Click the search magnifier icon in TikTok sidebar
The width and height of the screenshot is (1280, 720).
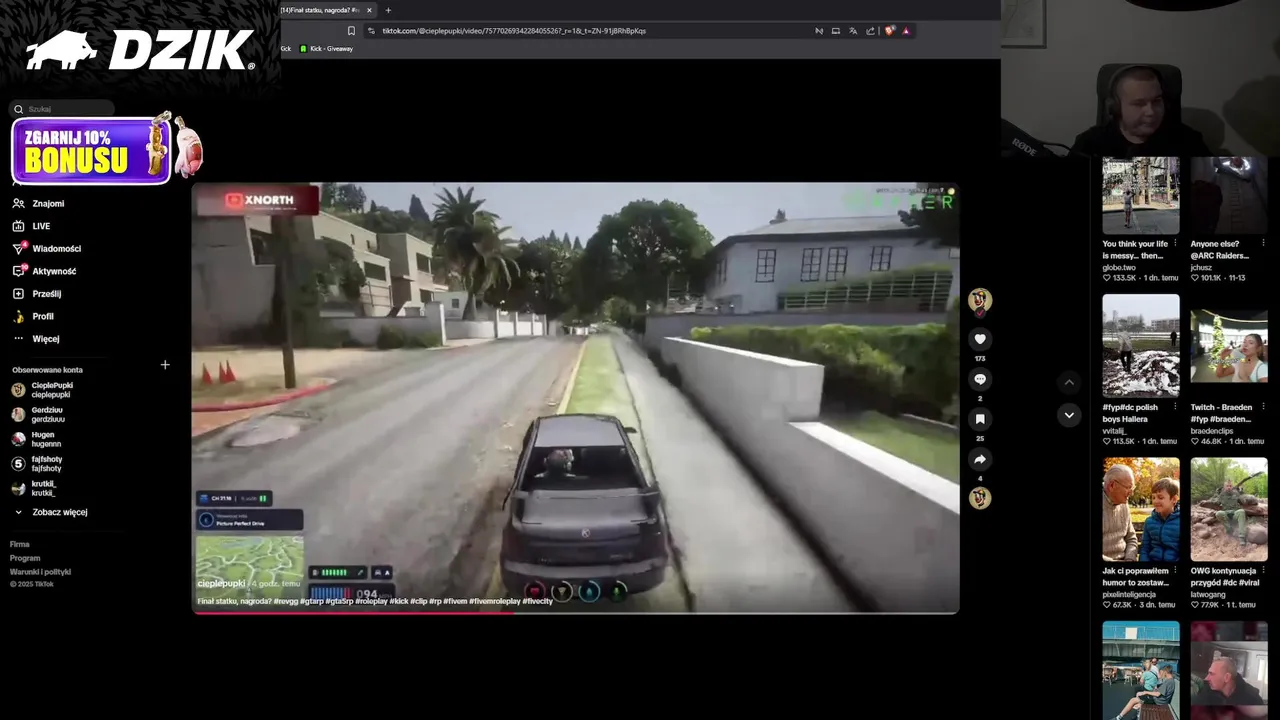pyautogui.click(x=18, y=109)
